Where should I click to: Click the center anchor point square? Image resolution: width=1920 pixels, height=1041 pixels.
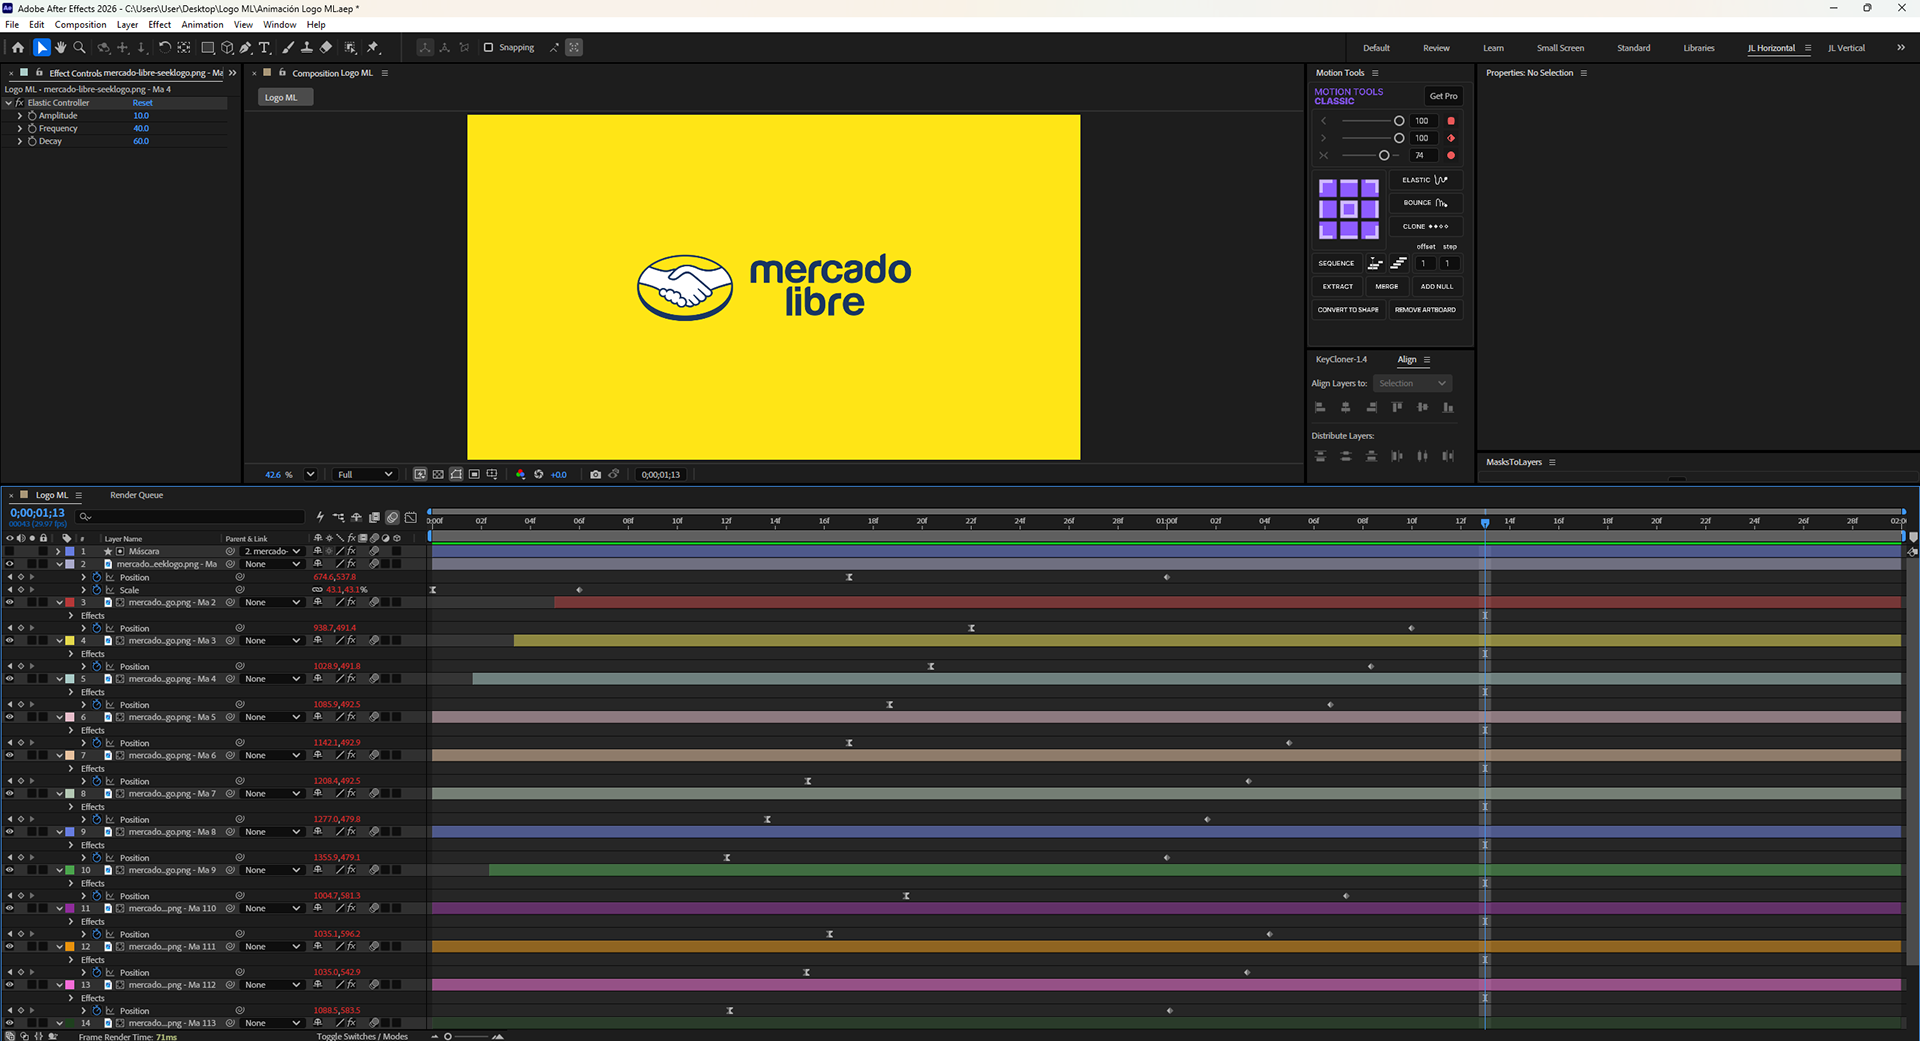[1349, 209]
